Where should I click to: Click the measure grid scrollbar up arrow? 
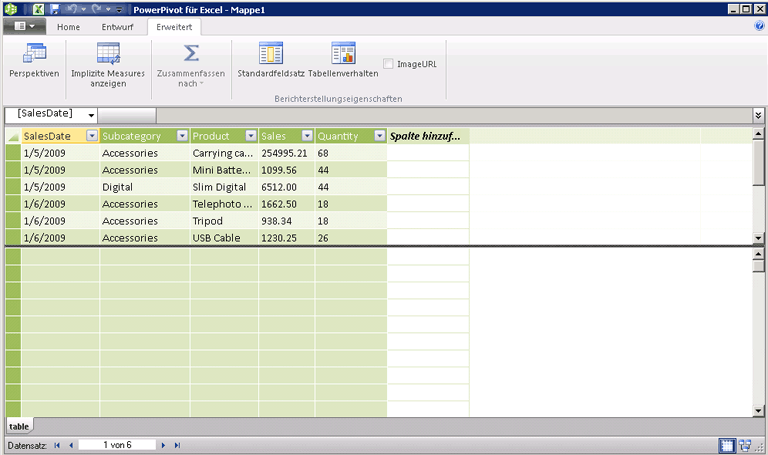[758, 254]
